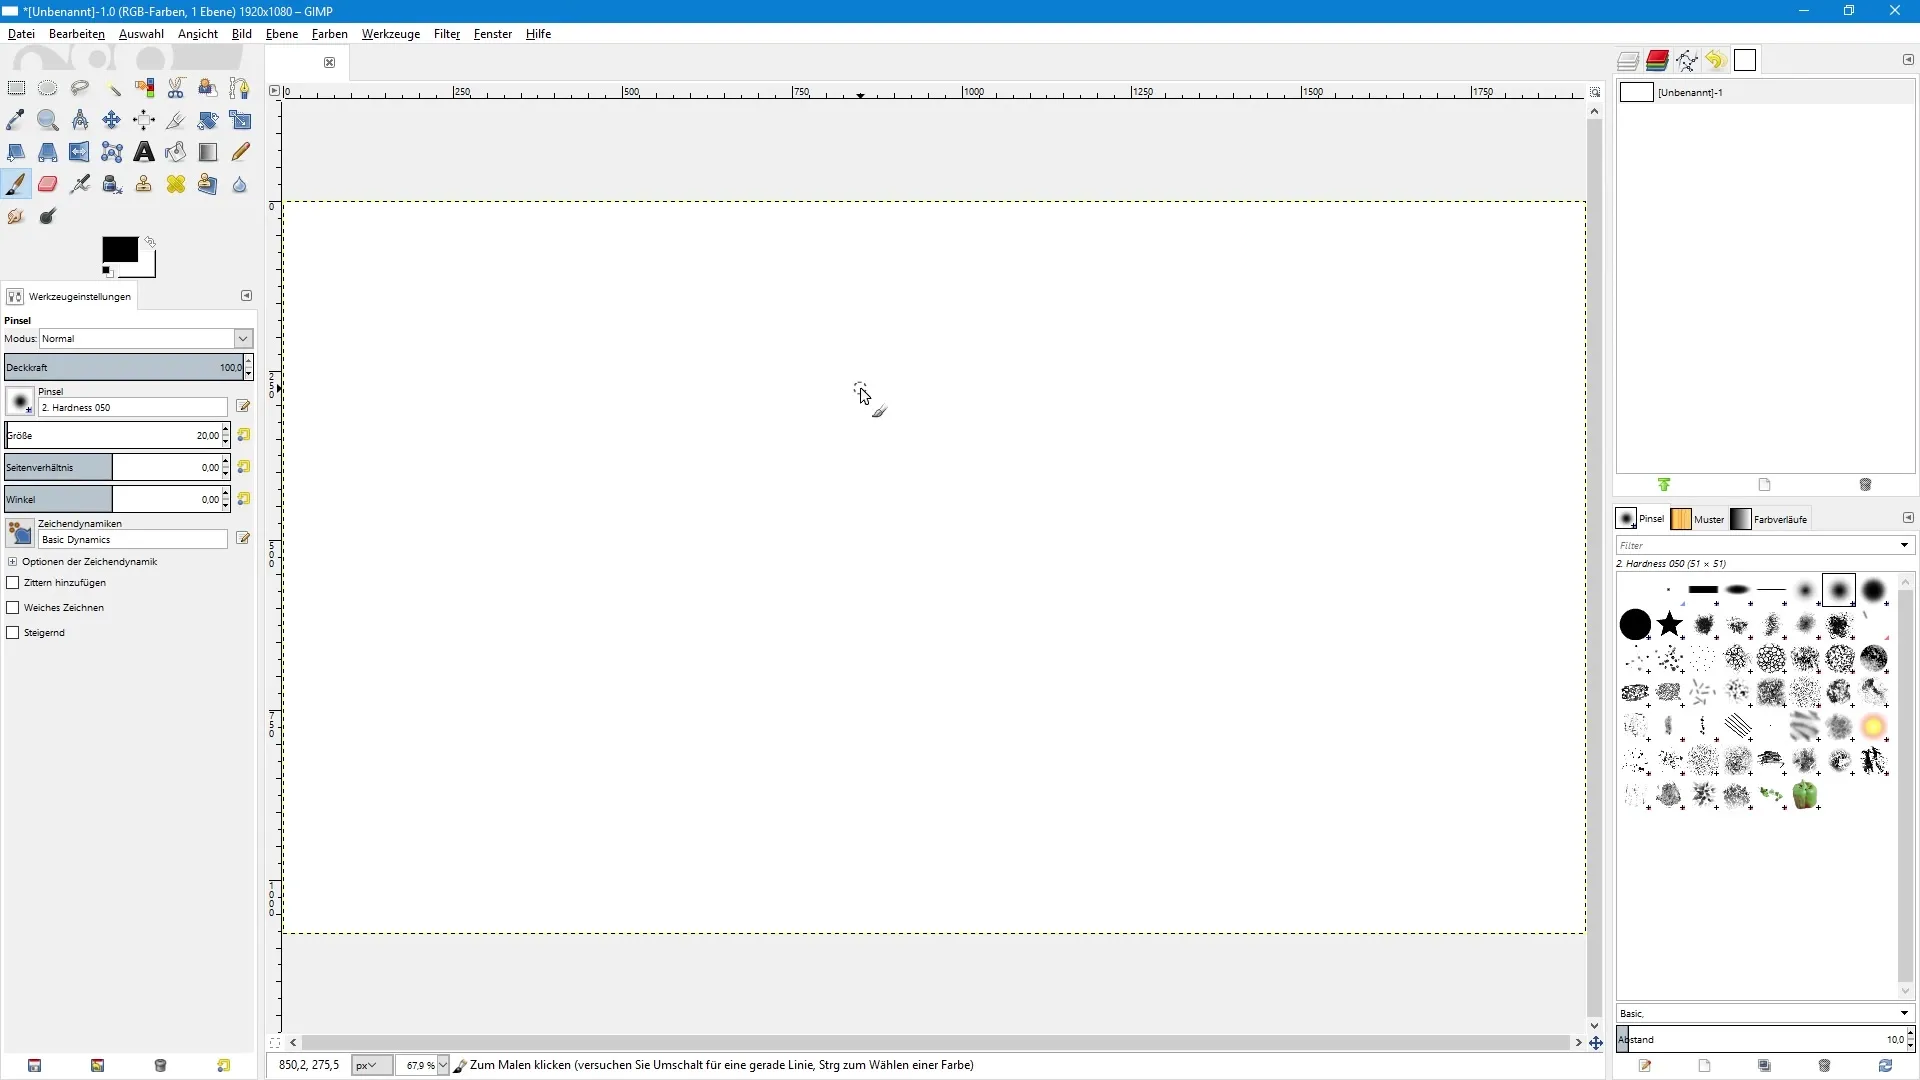Image resolution: width=1920 pixels, height=1080 pixels.
Task: Select the Clone stamp tool
Action: pos(144,184)
